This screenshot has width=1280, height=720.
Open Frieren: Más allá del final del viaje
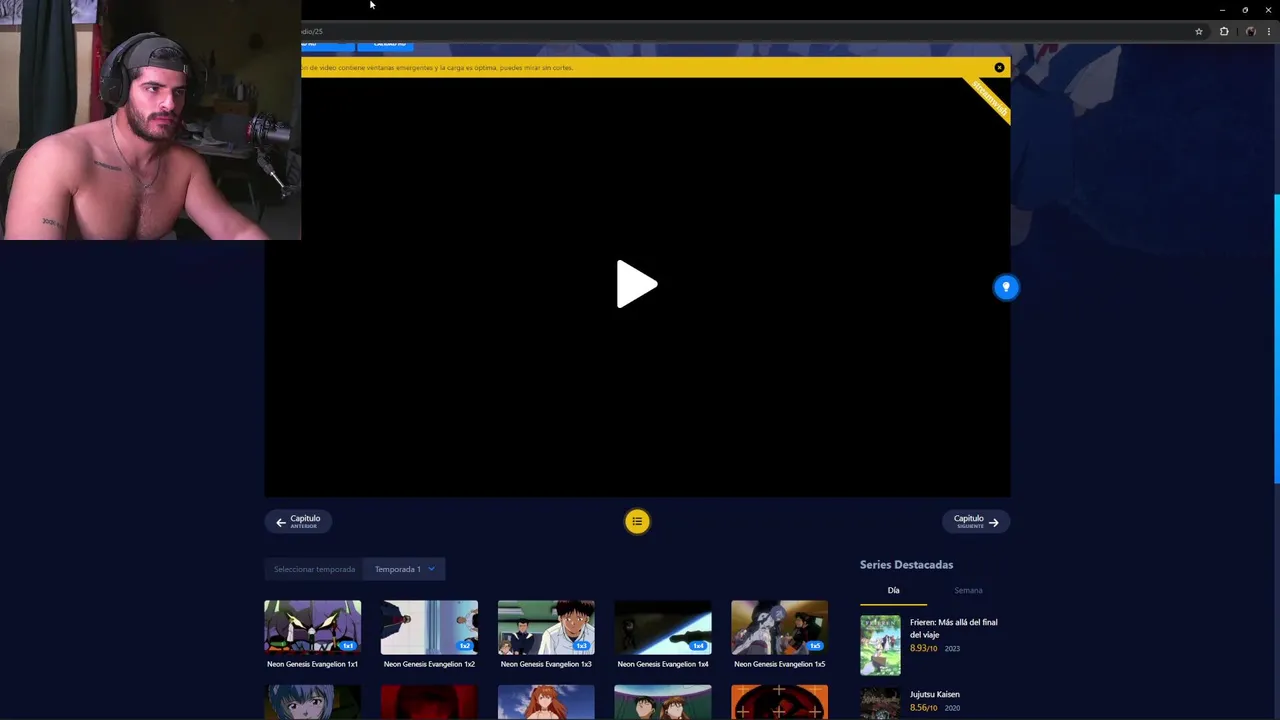click(x=953, y=628)
